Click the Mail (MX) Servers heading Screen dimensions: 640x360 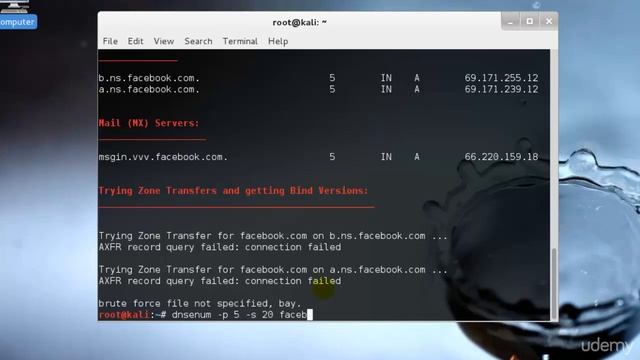(x=149, y=123)
